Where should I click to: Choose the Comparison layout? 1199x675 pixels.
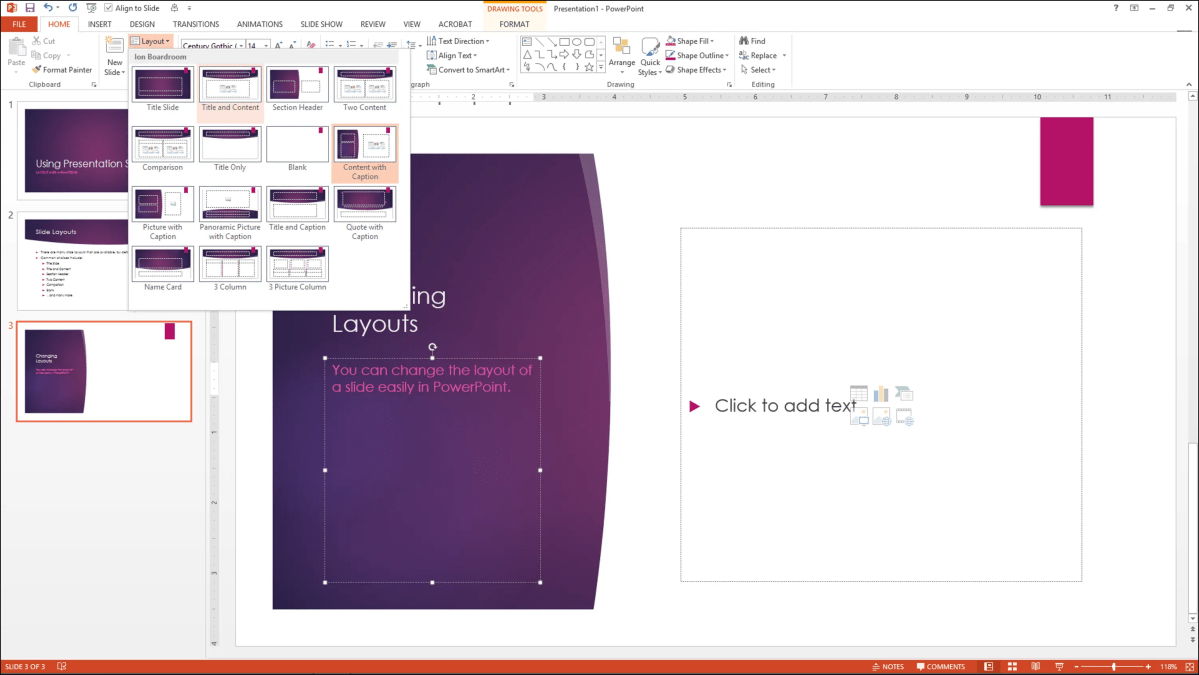[x=163, y=149]
